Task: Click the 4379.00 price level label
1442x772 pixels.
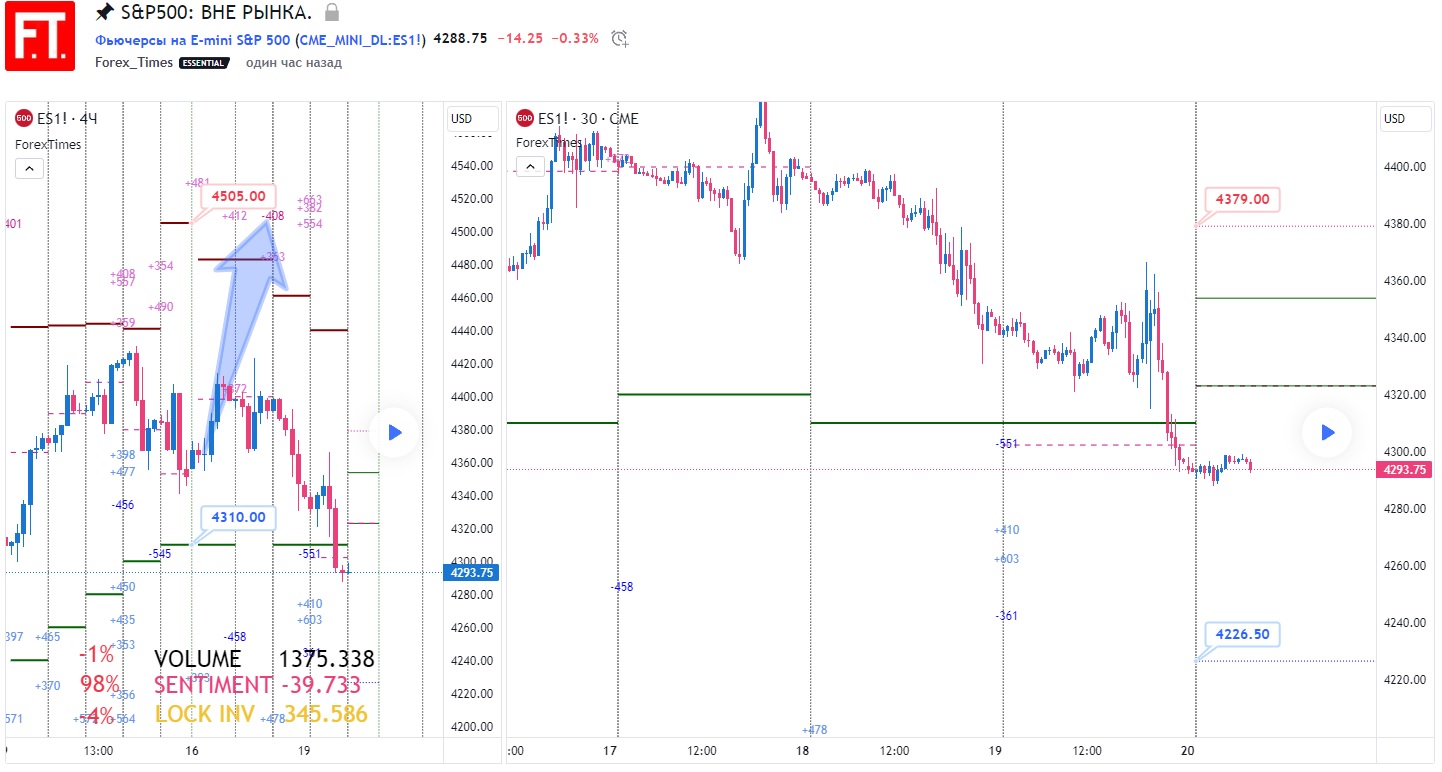Action: tap(1242, 199)
